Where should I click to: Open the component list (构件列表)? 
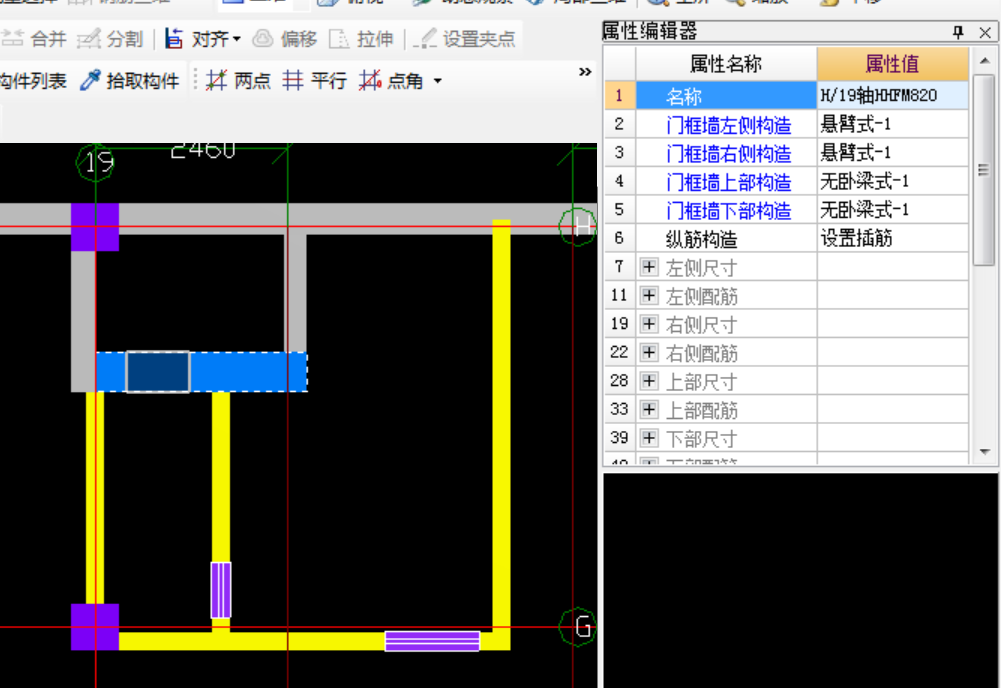[33, 81]
